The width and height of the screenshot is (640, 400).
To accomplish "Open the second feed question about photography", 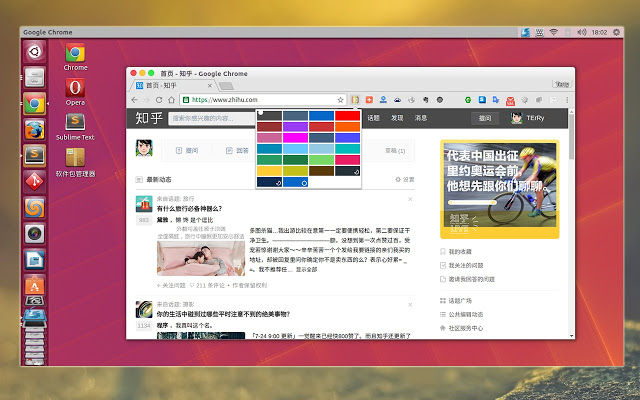I will tap(224, 314).
